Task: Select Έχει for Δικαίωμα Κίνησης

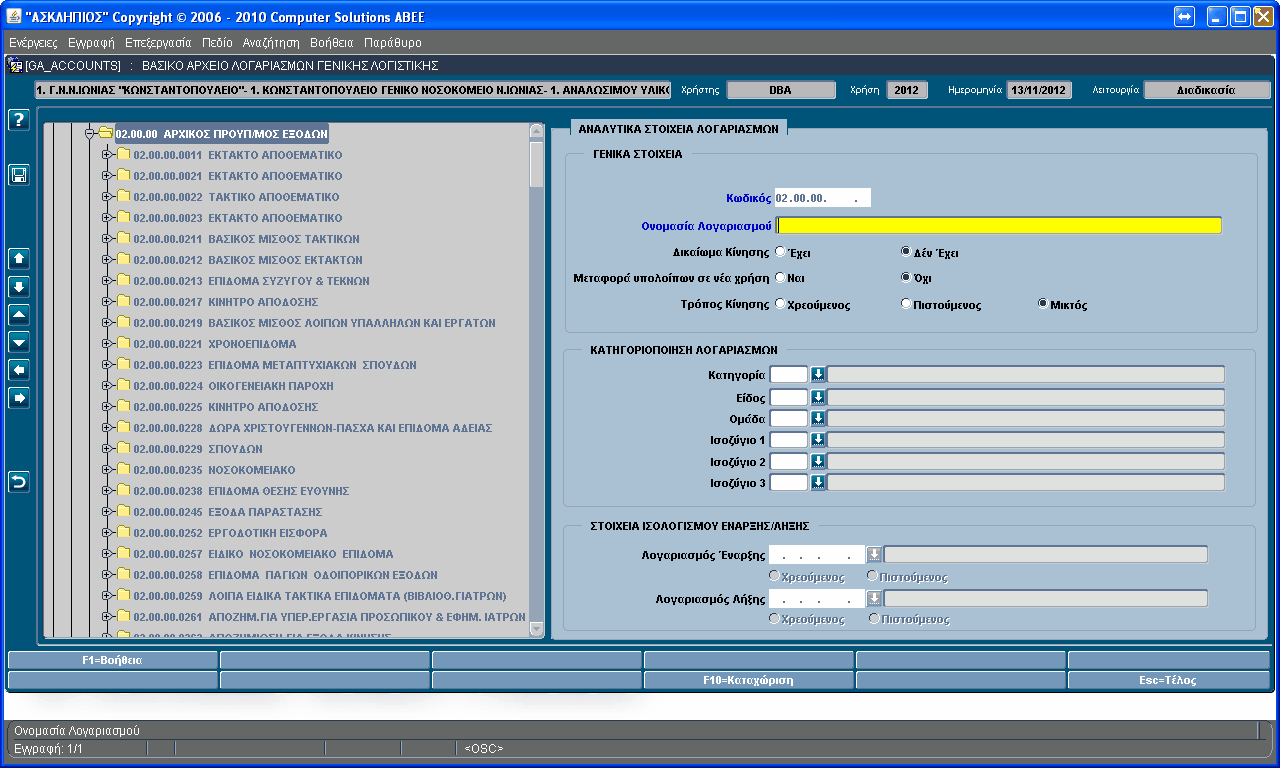Action: 780,253
